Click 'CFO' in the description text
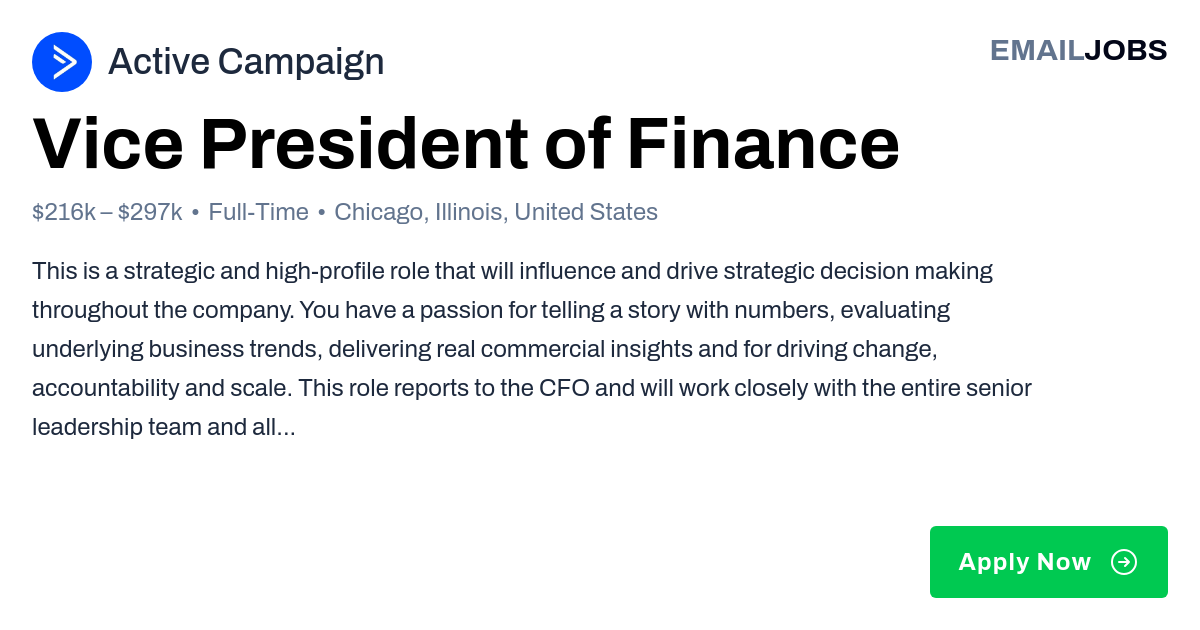 (x=566, y=388)
